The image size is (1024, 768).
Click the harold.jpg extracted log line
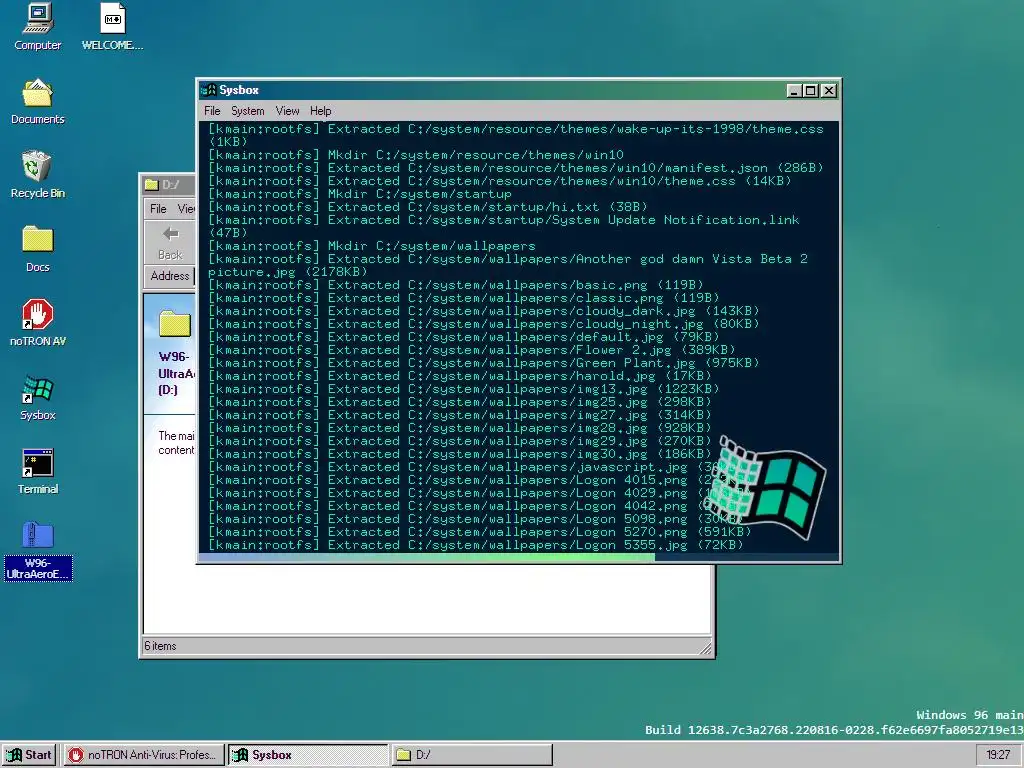[460, 376]
